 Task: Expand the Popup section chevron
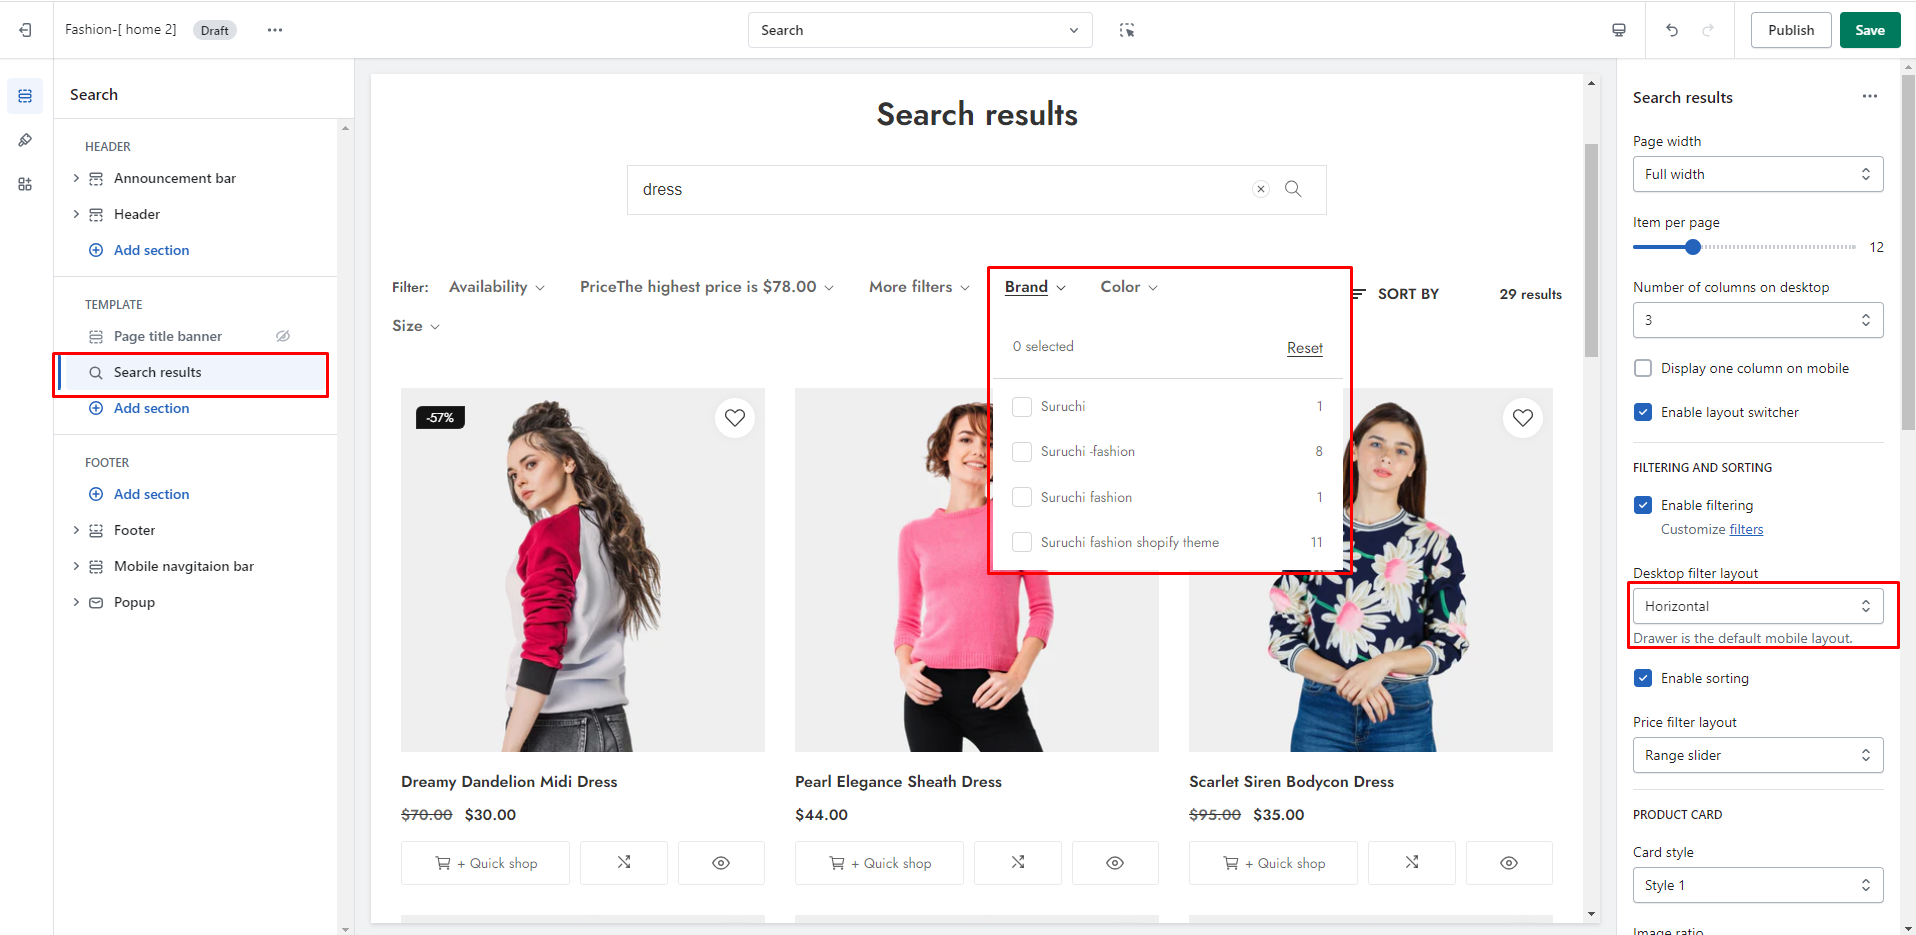[76, 602]
